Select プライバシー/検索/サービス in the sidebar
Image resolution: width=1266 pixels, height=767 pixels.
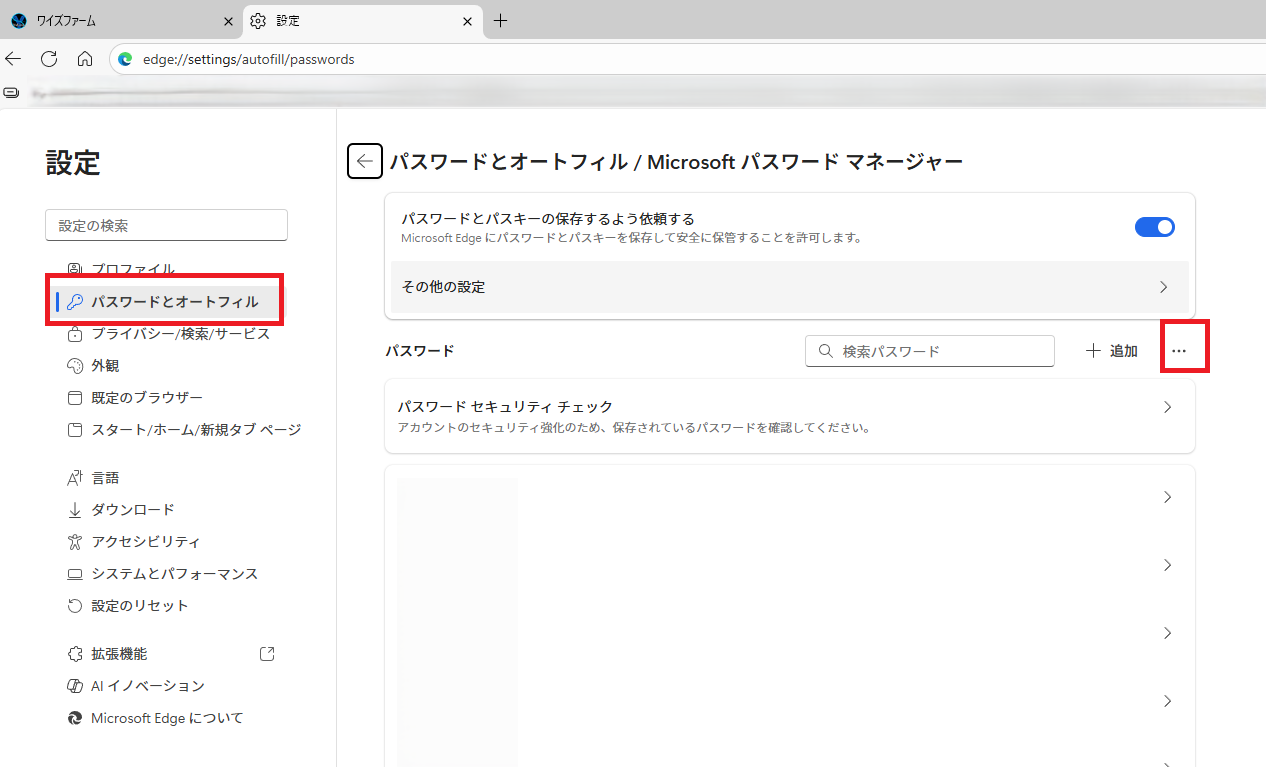(x=180, y=334)
